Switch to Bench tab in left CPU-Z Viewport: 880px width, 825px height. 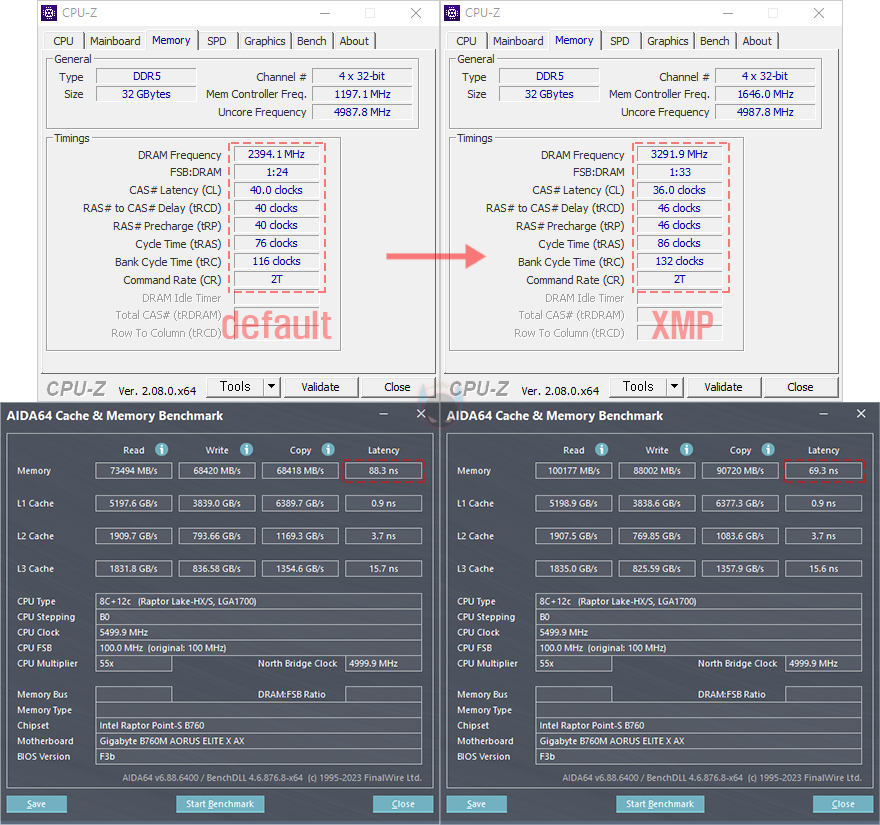(311, 41)
